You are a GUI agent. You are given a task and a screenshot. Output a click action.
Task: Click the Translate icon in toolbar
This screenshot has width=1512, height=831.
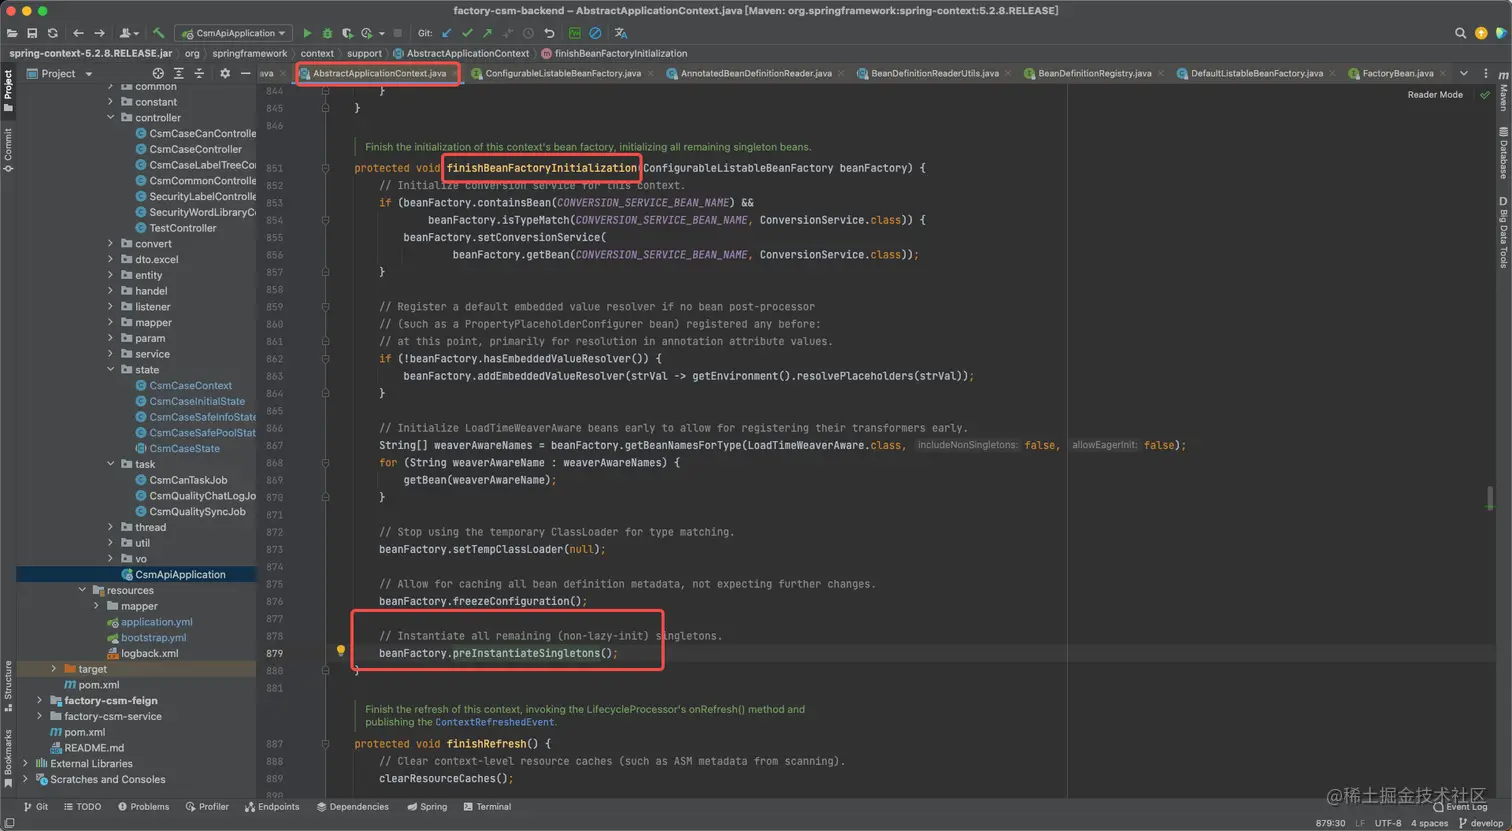coord(621,33)
